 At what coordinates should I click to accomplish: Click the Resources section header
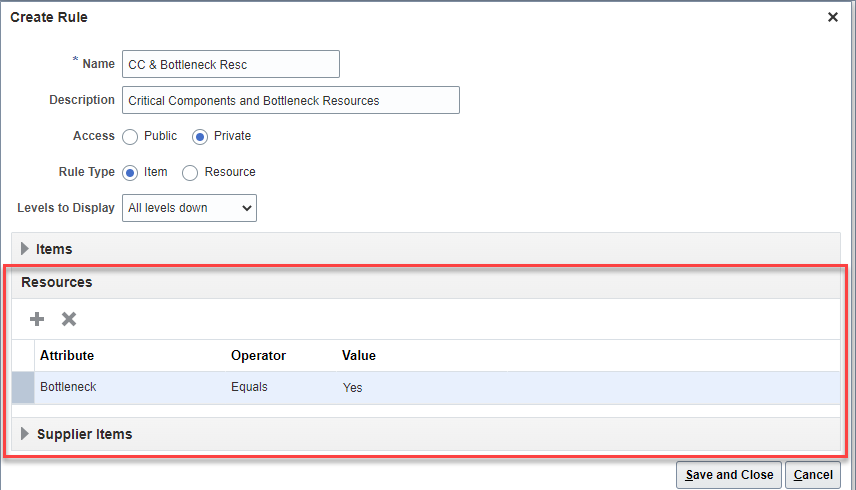pyautogui.click(x=57, y=282)
